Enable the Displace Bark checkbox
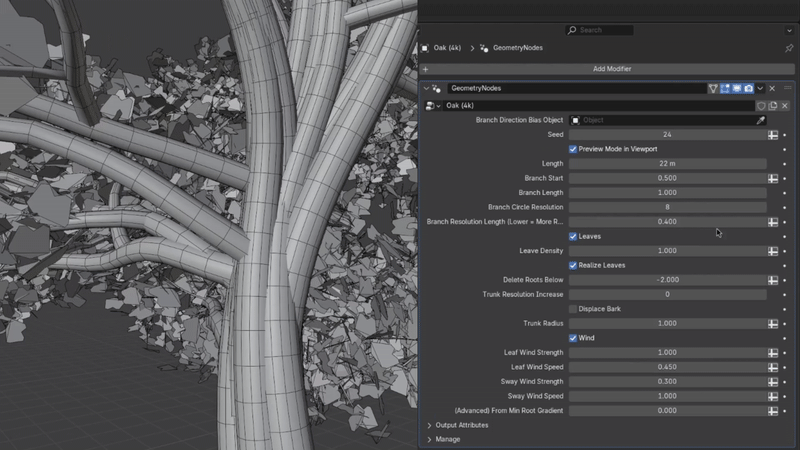Screen dimensions: 800x450 (573, 309)
